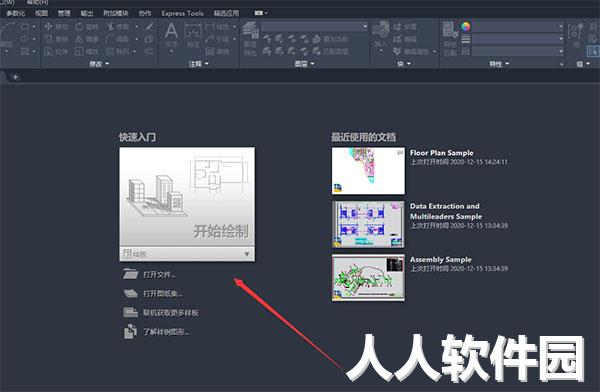Switch to the 精选应用 ribbon tab

click(226, 13)
